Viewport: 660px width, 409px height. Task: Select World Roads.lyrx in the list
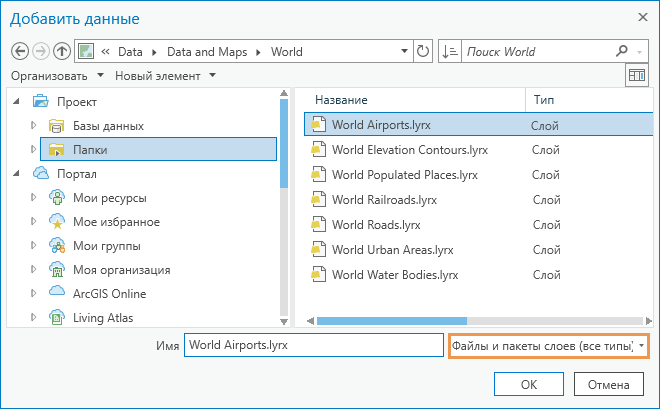point(376,225)
